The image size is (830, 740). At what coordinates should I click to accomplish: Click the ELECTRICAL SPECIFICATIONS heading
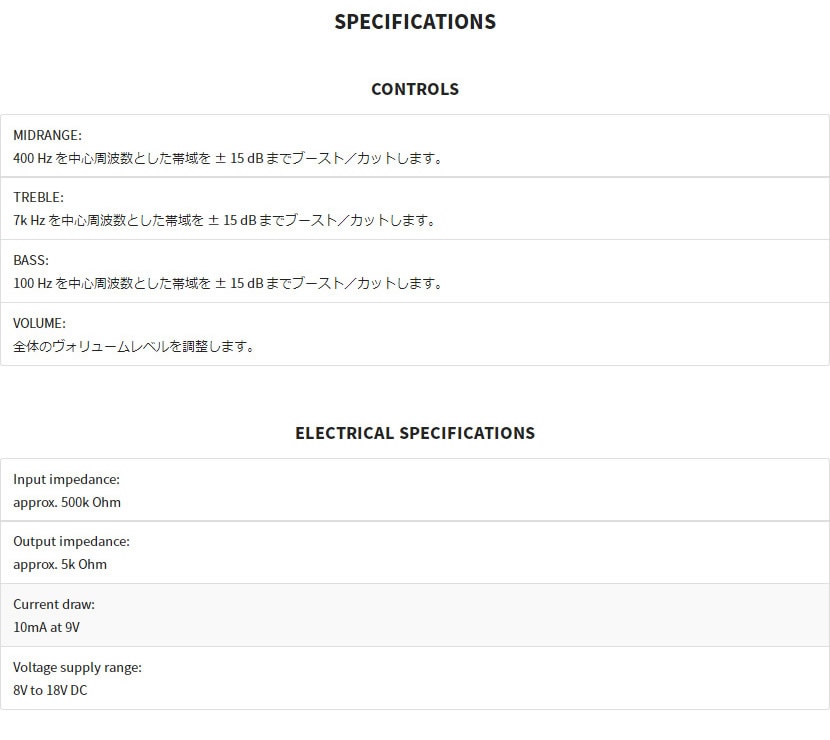[415, 433]
